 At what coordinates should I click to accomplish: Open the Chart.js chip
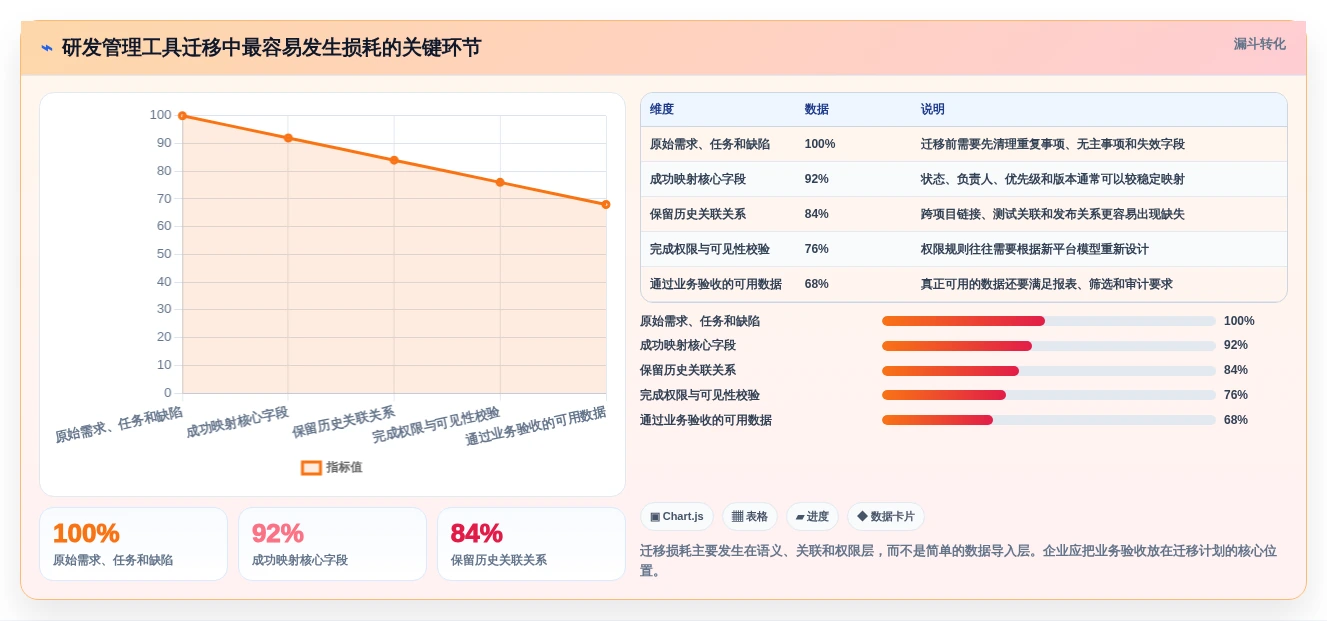tap(677, 517)
